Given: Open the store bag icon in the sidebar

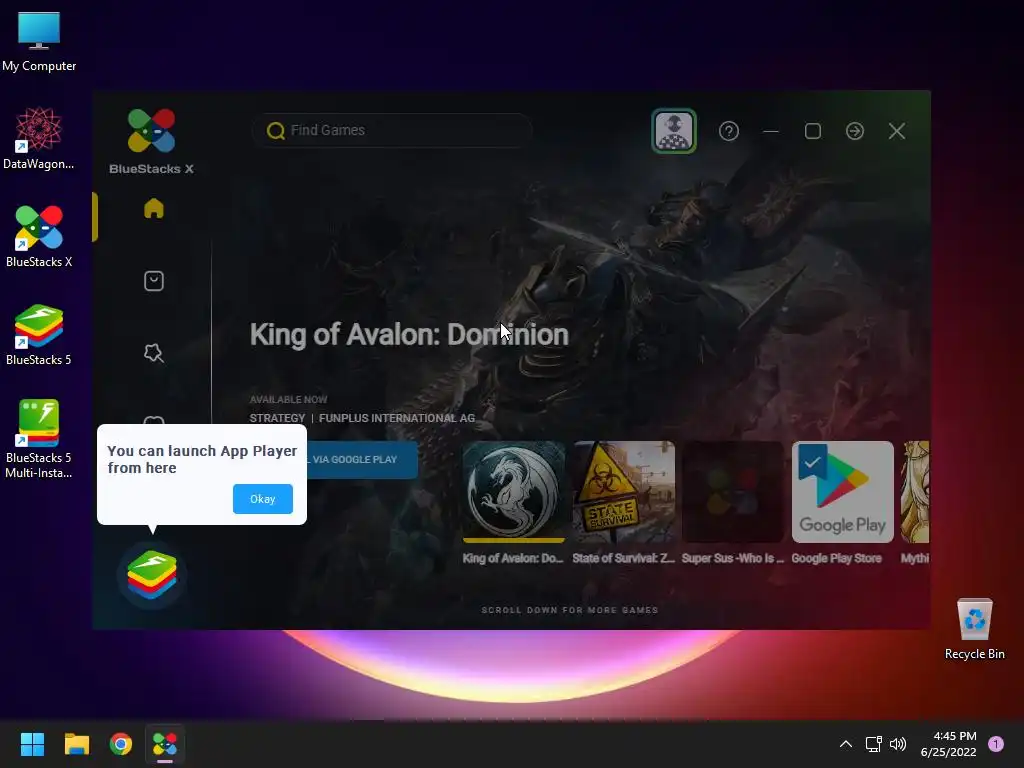Looking at the screenshot, I should click(153, 281).
